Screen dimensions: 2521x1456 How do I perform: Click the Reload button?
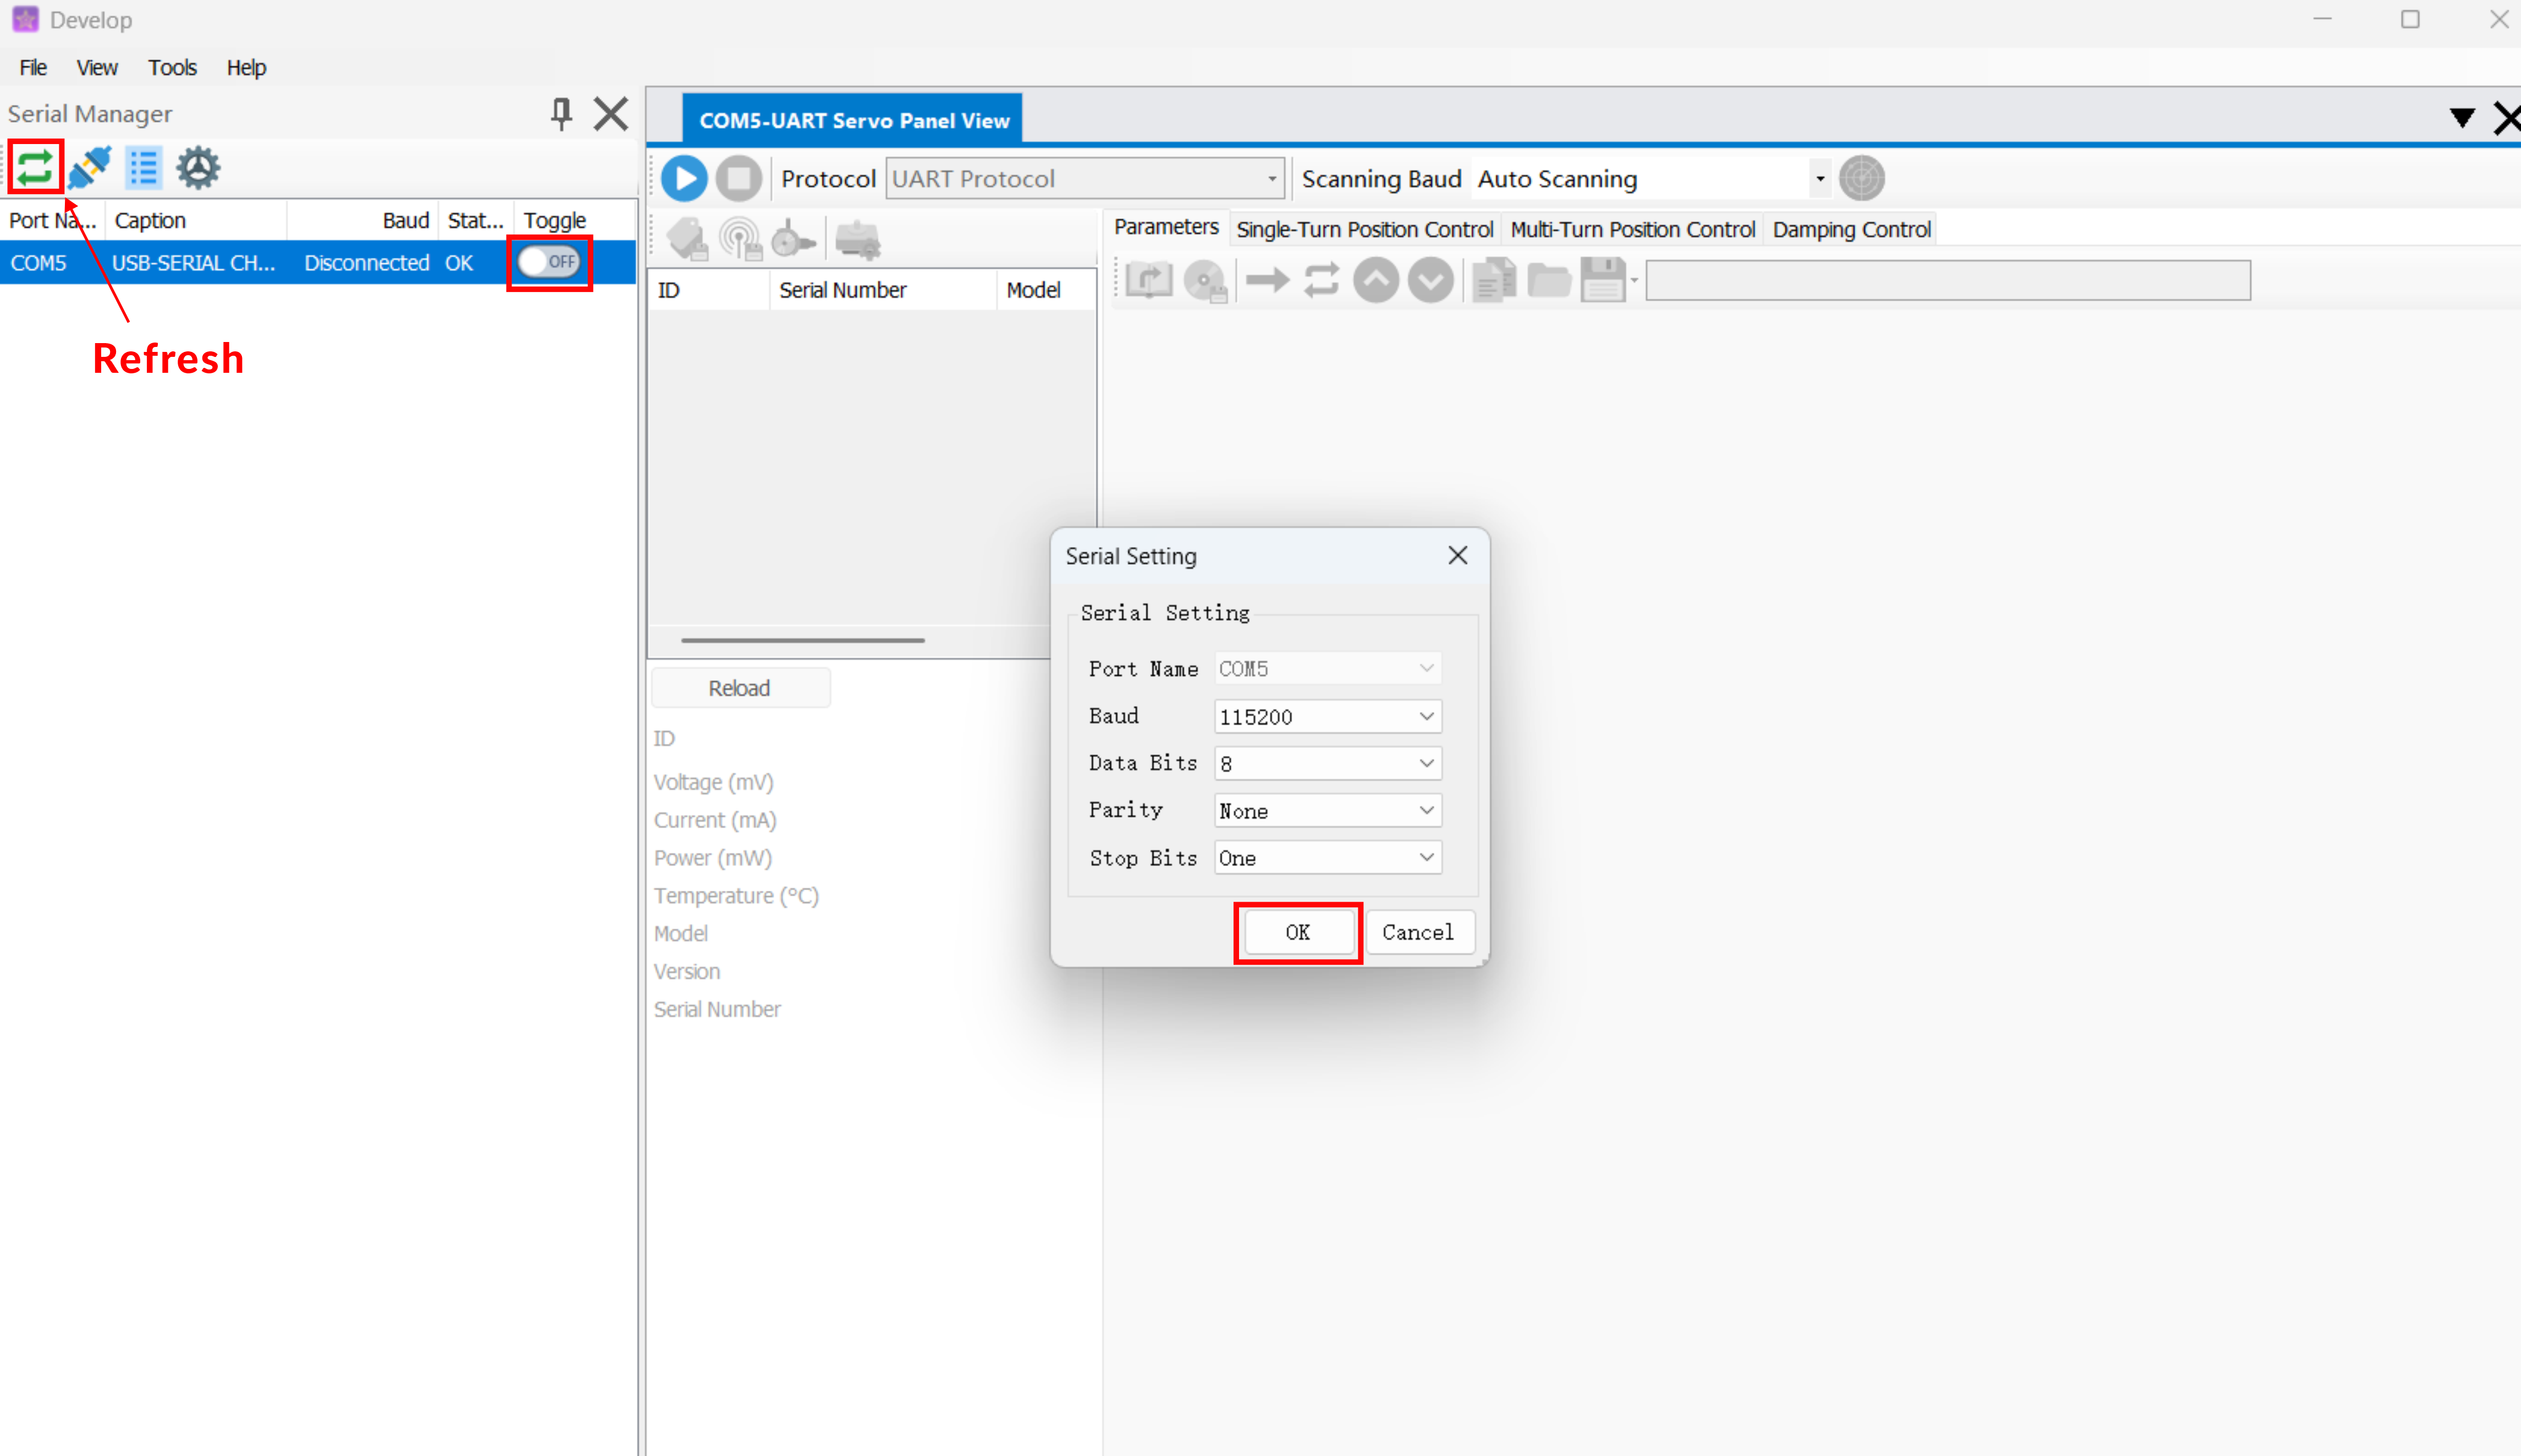pyautogui.click(x=739, y=688)
